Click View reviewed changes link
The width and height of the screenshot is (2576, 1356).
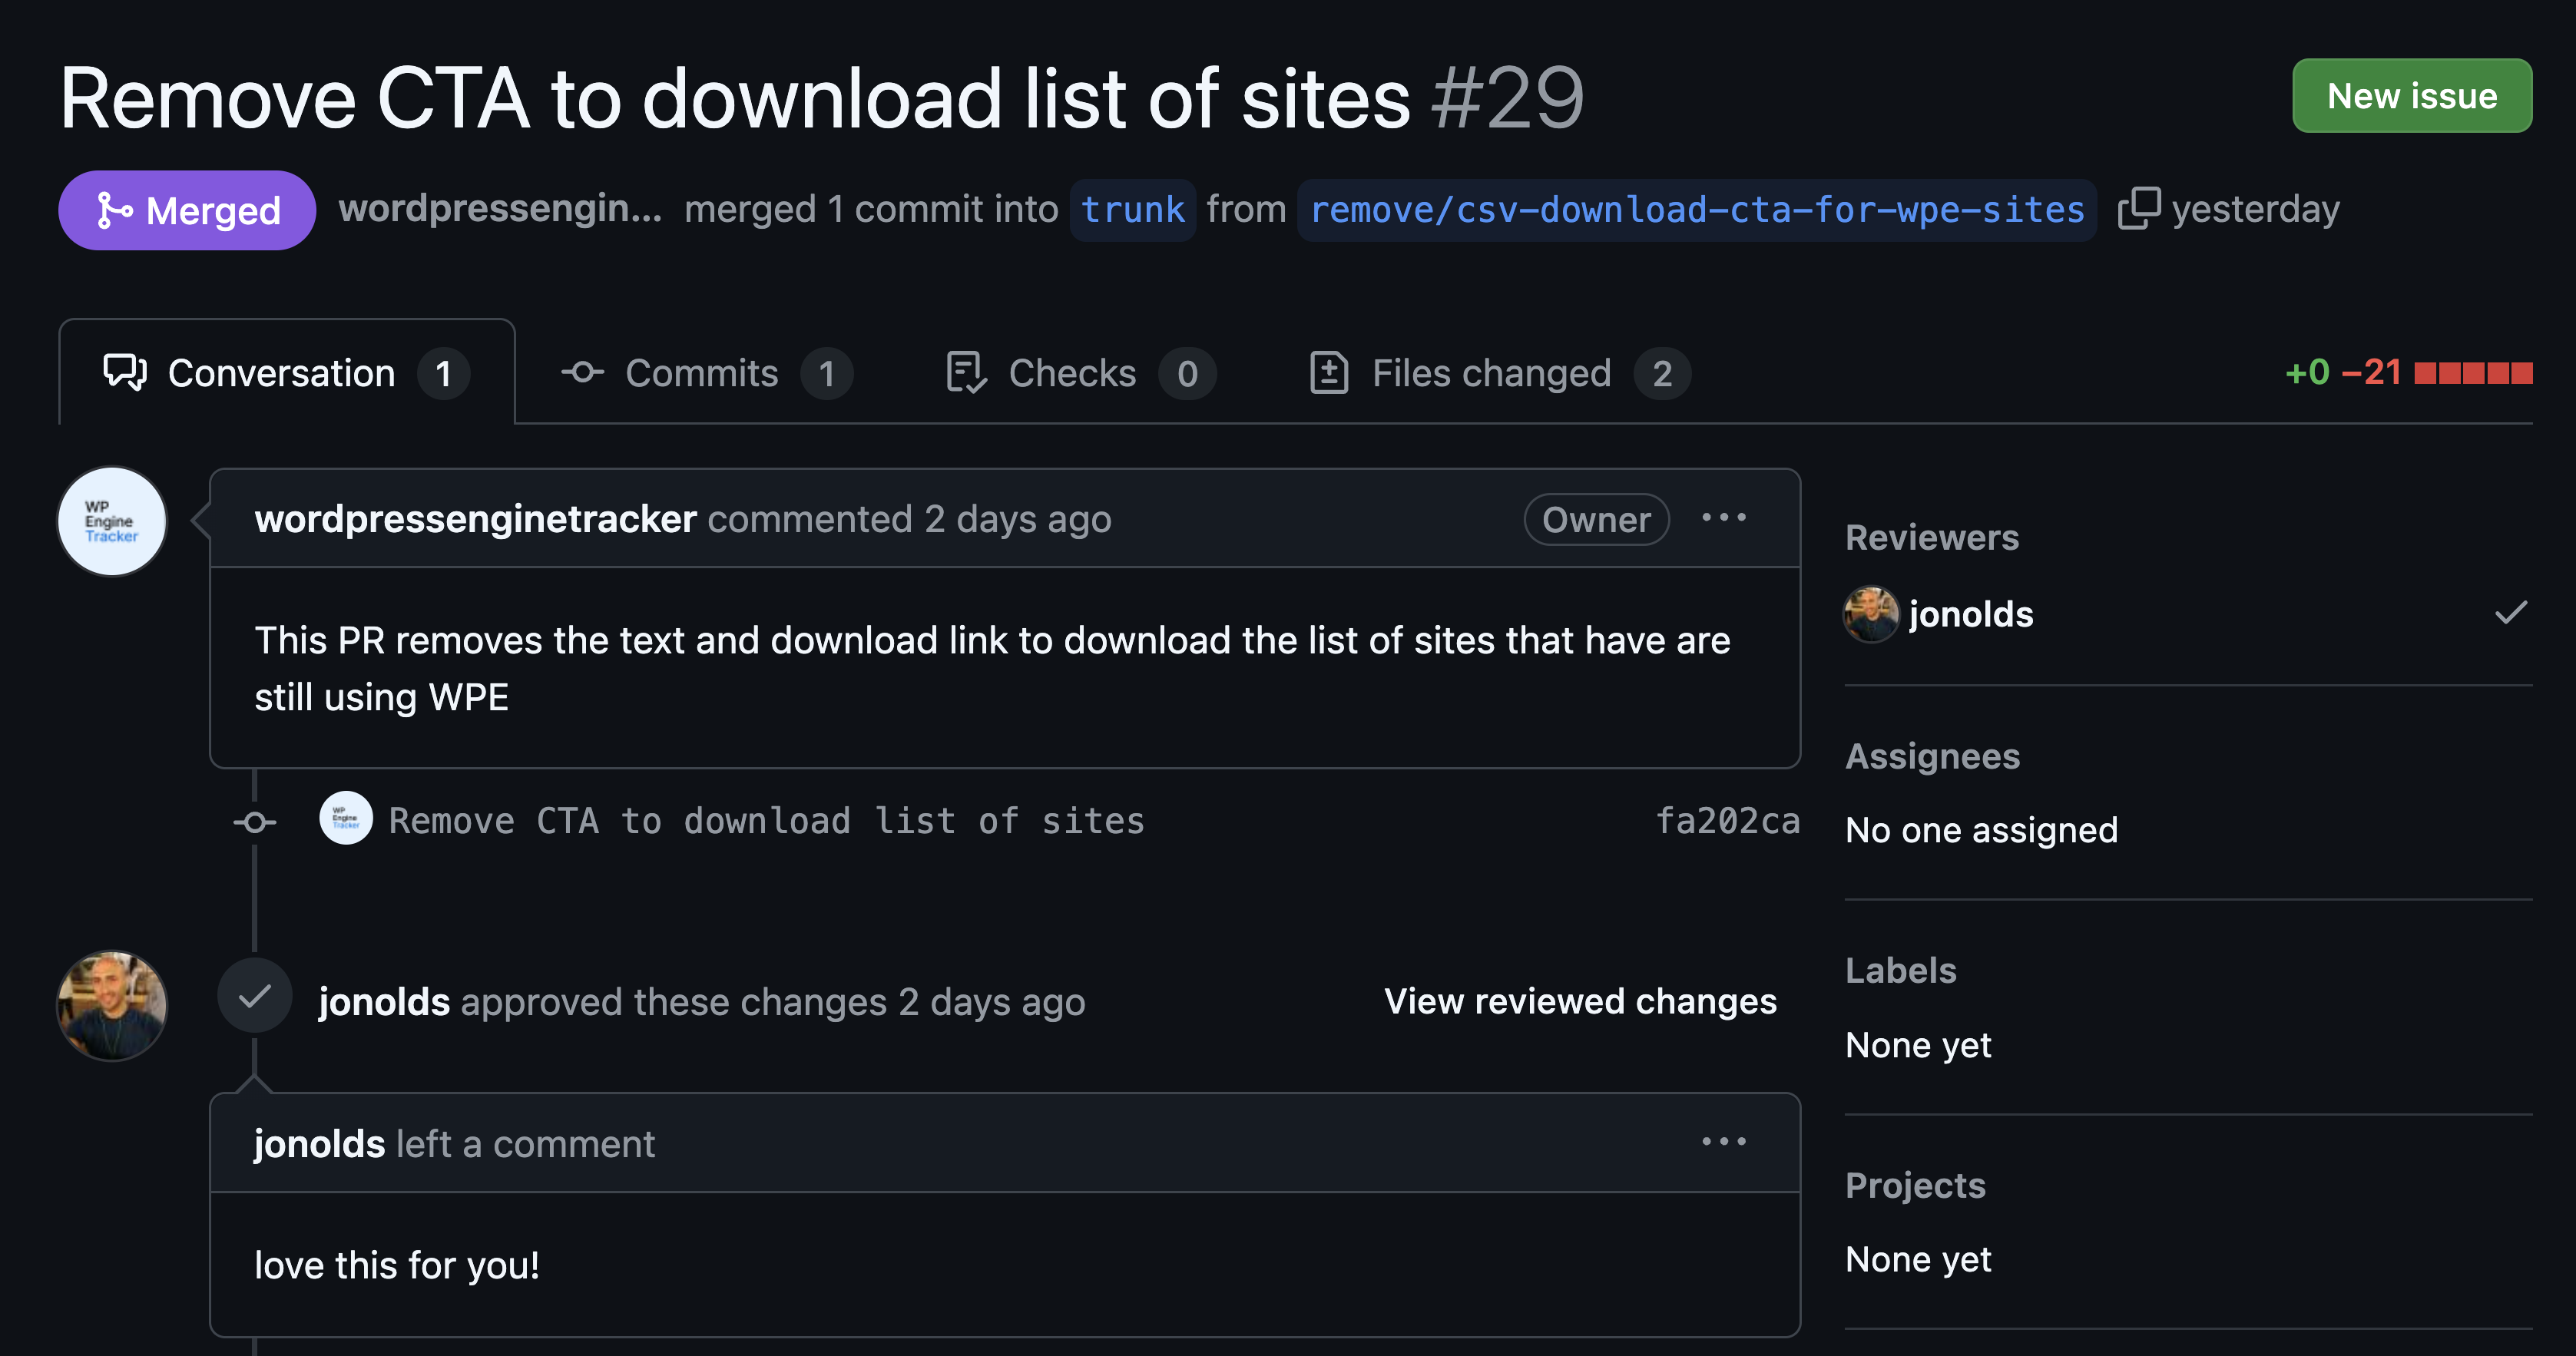click(1579, 1001)
